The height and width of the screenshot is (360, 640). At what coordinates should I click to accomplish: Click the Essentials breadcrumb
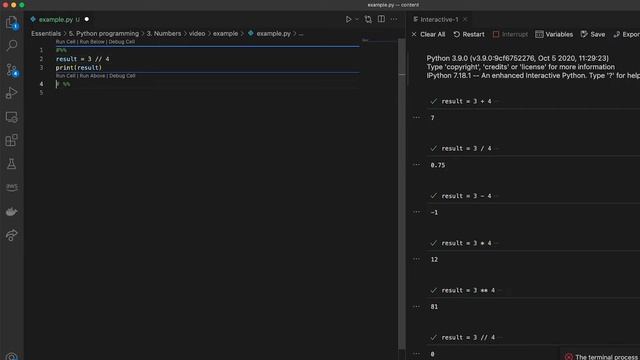tap(46, 33)
